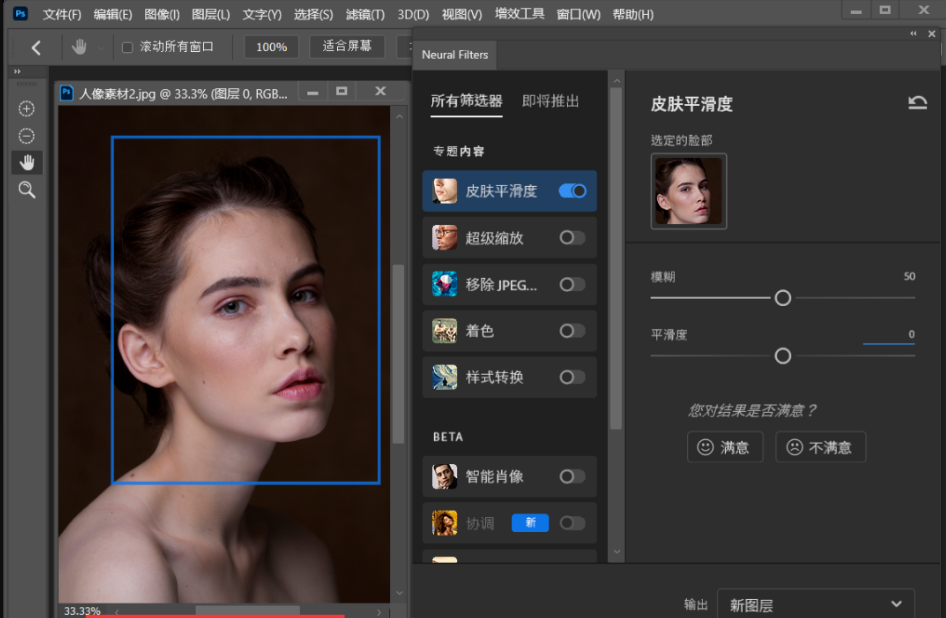The height and width of the screenshot is (618, 946).
Task: Click the 模糊 slider handle
Action: 783,298
